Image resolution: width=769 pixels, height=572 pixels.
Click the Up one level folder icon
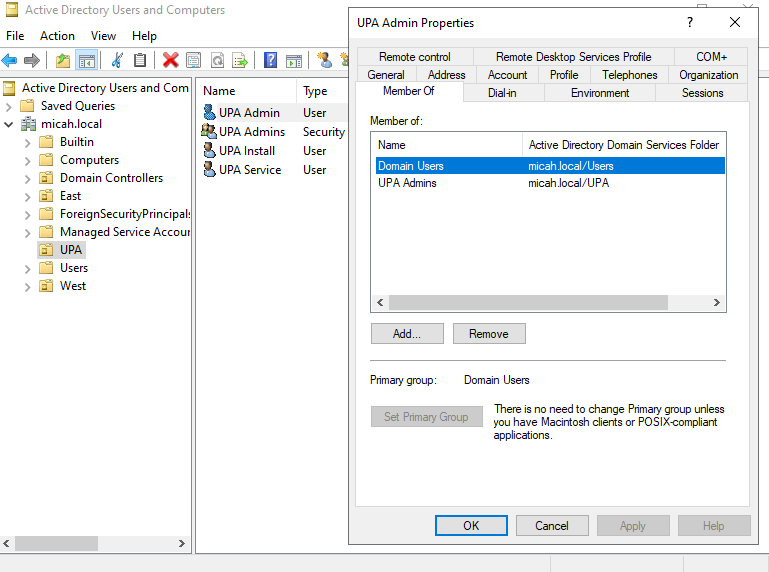(63, 61)
